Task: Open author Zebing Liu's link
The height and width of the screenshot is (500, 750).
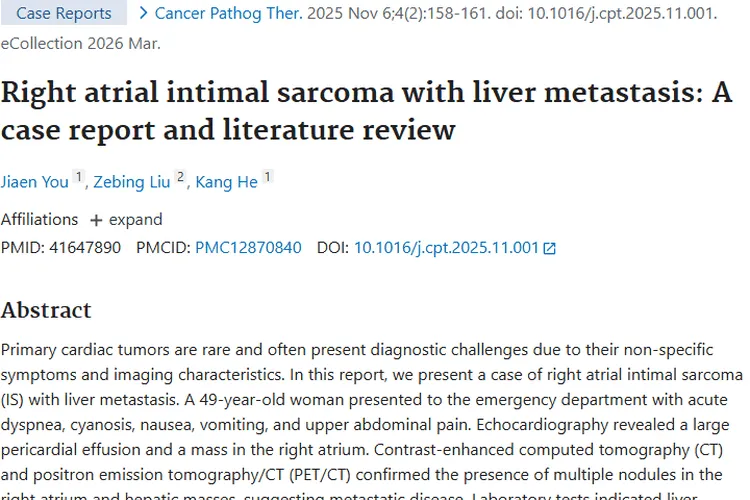Action: coord(134,182)
